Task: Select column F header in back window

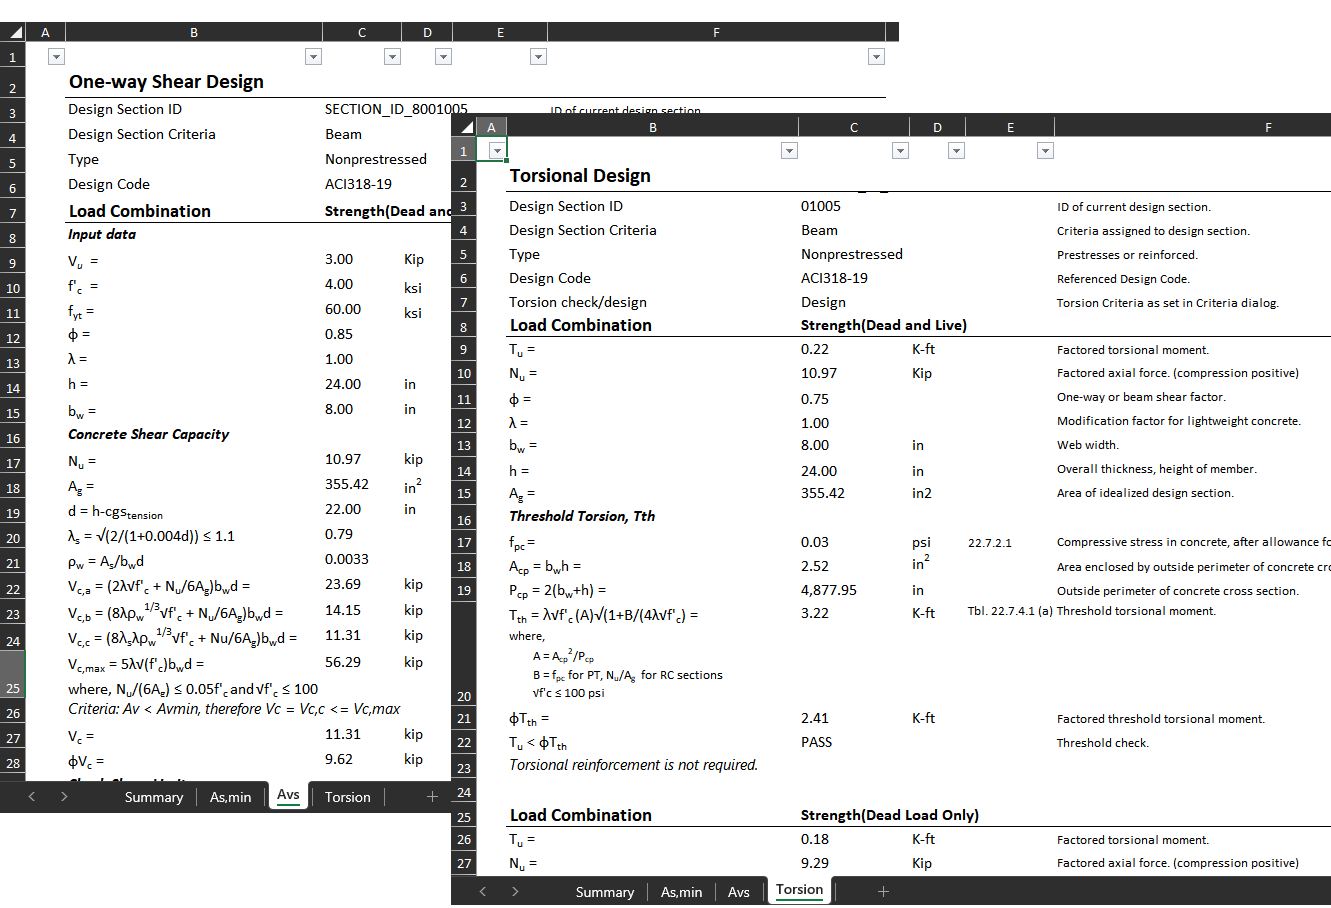Action: (x=716, y=32)
